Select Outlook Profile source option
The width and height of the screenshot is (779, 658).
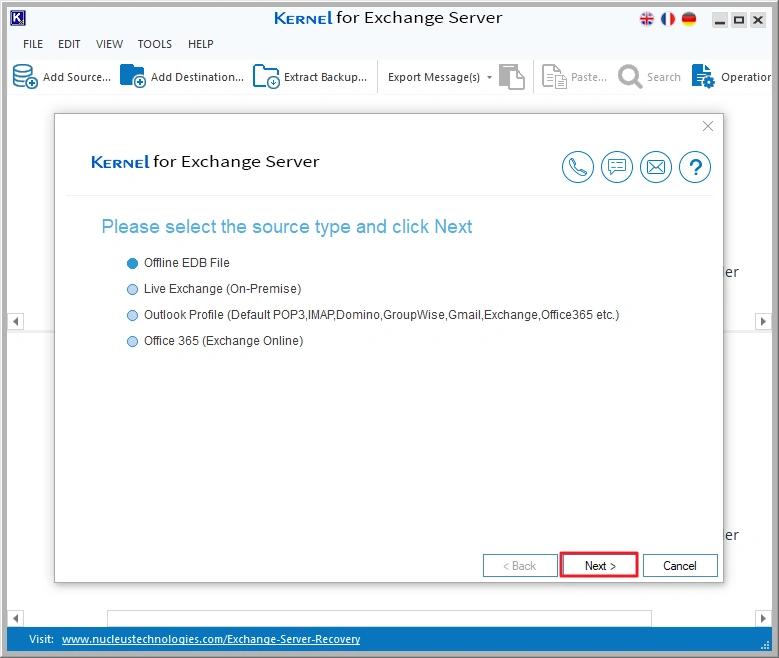tap(373, 315)
